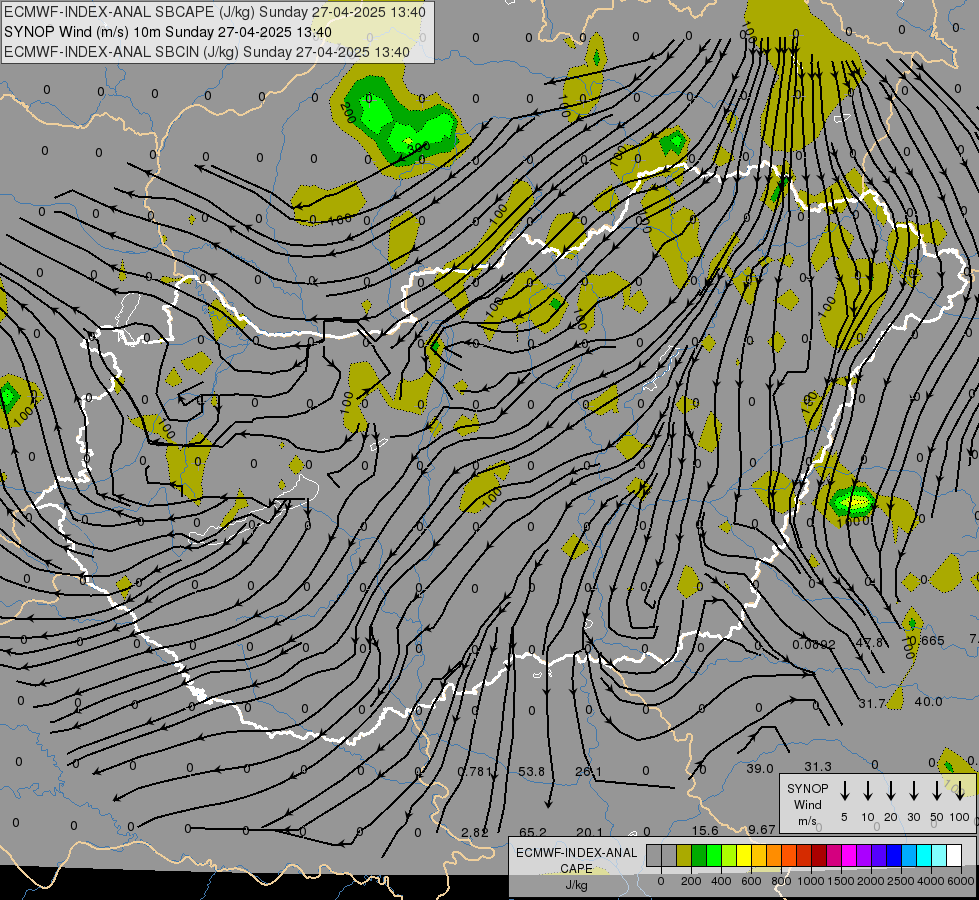Click the 20.1 value on the map
Screen dimensions: 979x900
tap(589, 832)
